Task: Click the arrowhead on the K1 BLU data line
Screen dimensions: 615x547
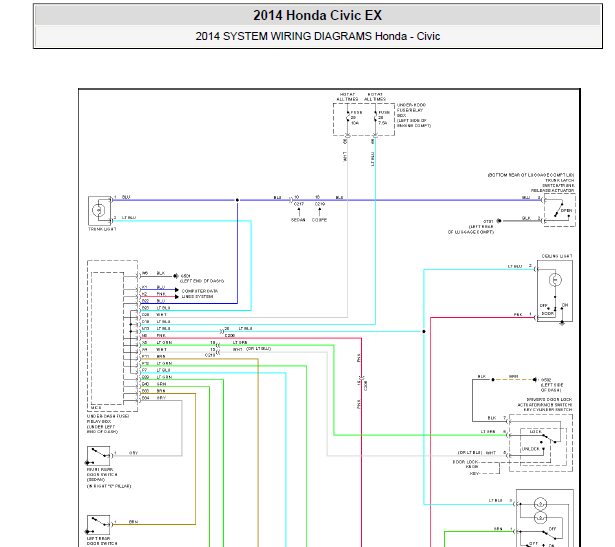Action: click(177, 290)
